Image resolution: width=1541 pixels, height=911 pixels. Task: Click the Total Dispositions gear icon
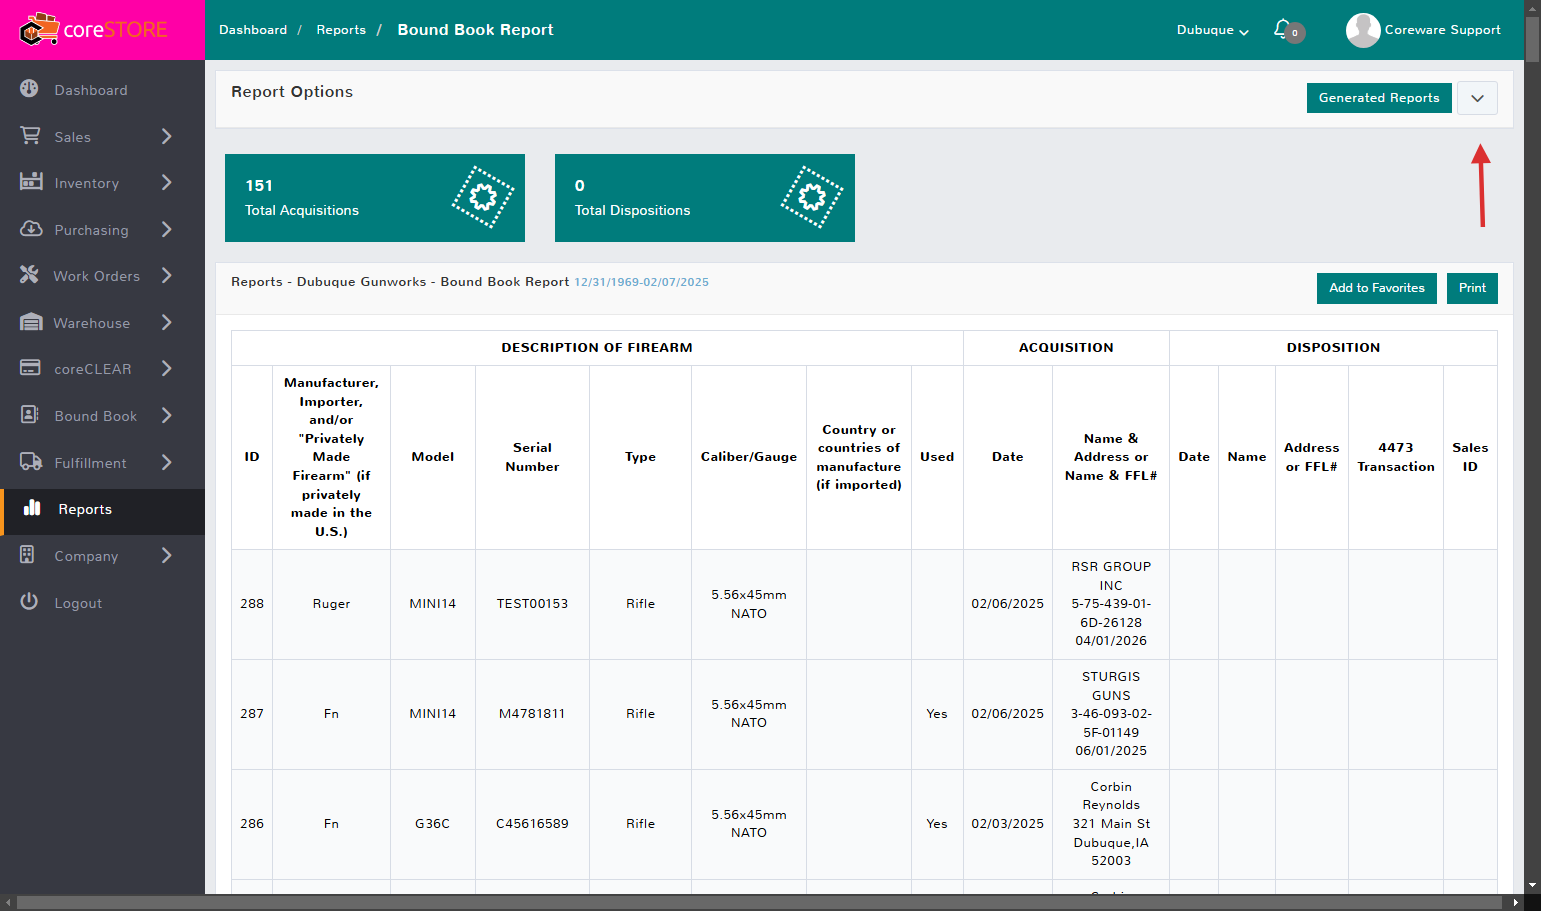pyautogui.click(x=812, y=197)
